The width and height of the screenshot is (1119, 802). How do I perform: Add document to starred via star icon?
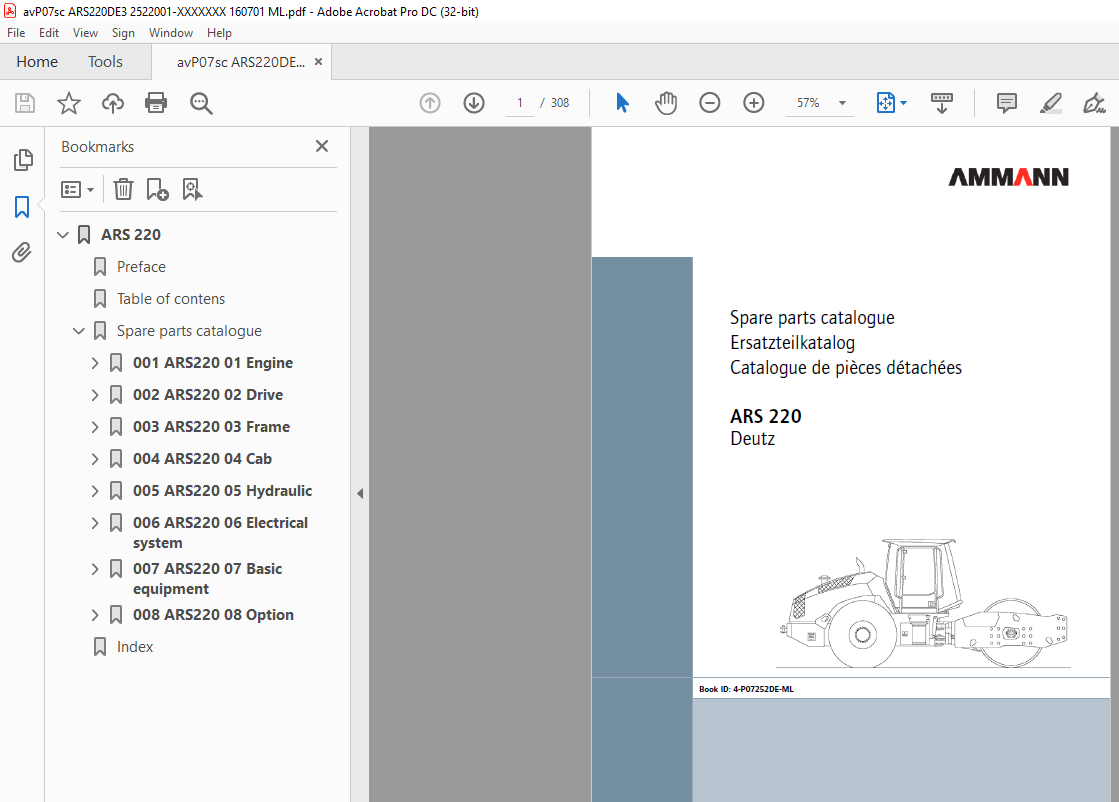[69, 103]
